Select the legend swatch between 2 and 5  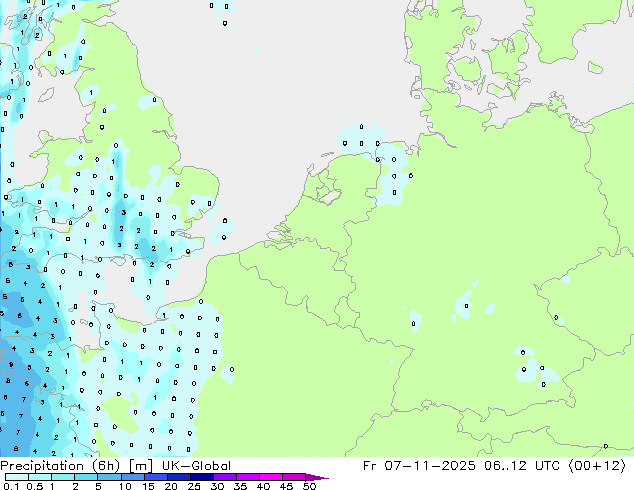click(x=86, y=477)
